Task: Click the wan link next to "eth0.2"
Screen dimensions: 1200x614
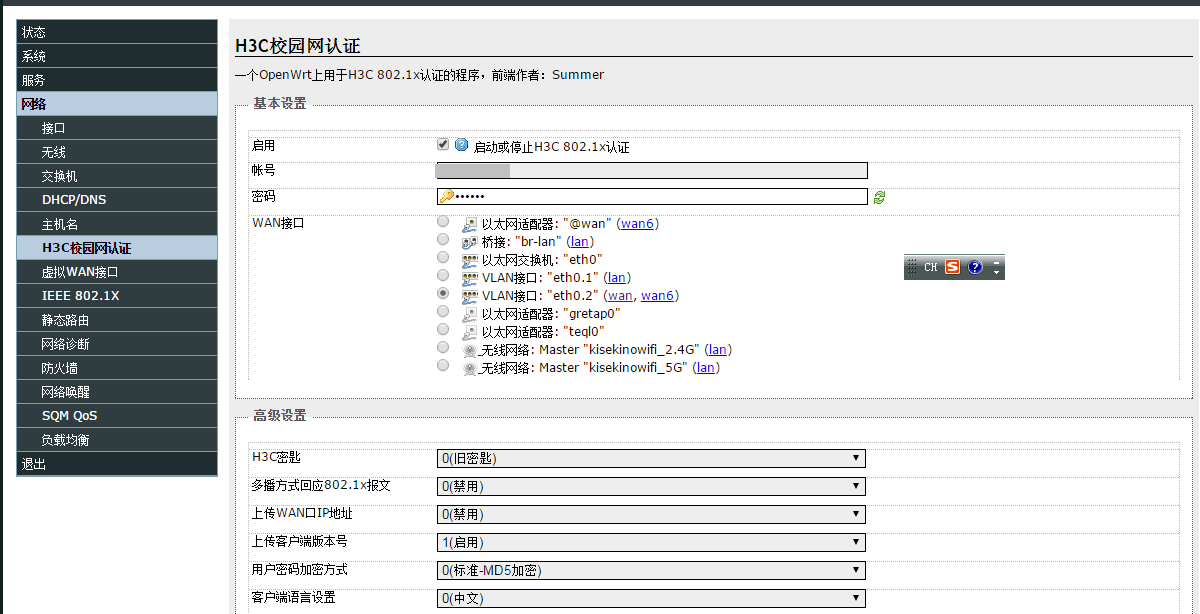Action: [620, 296]
